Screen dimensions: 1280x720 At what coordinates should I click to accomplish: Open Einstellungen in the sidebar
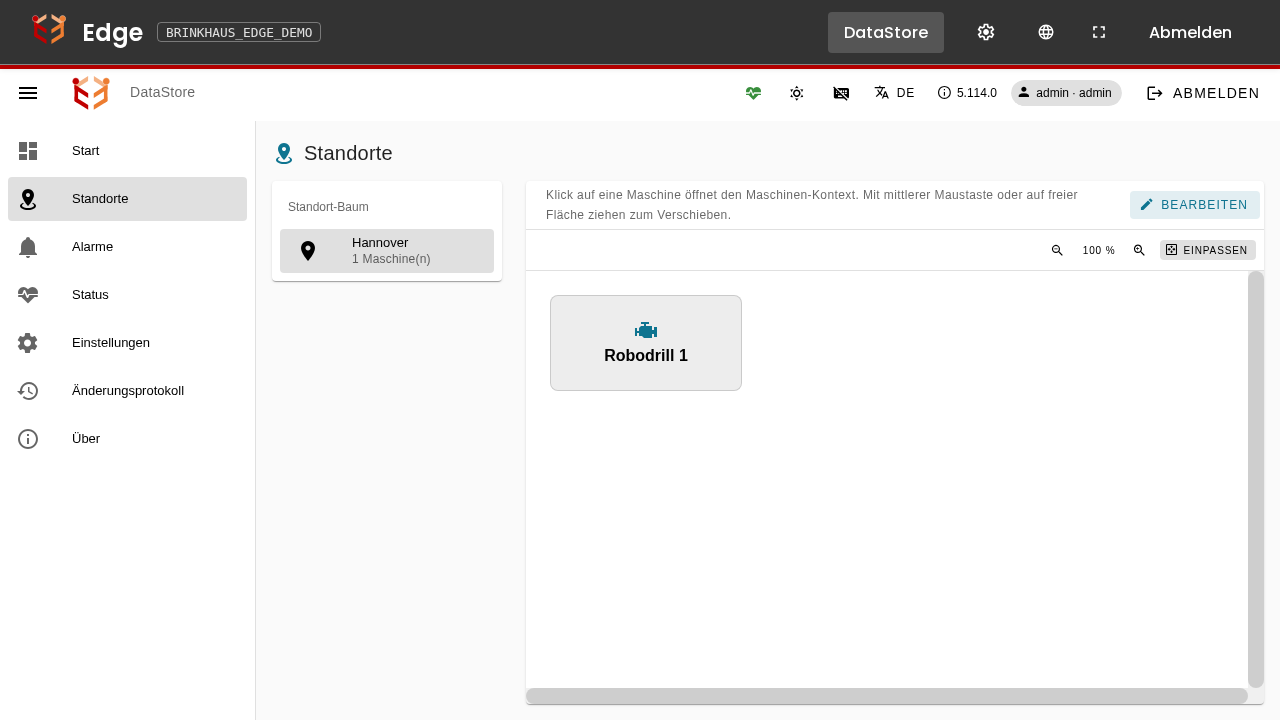127,343
